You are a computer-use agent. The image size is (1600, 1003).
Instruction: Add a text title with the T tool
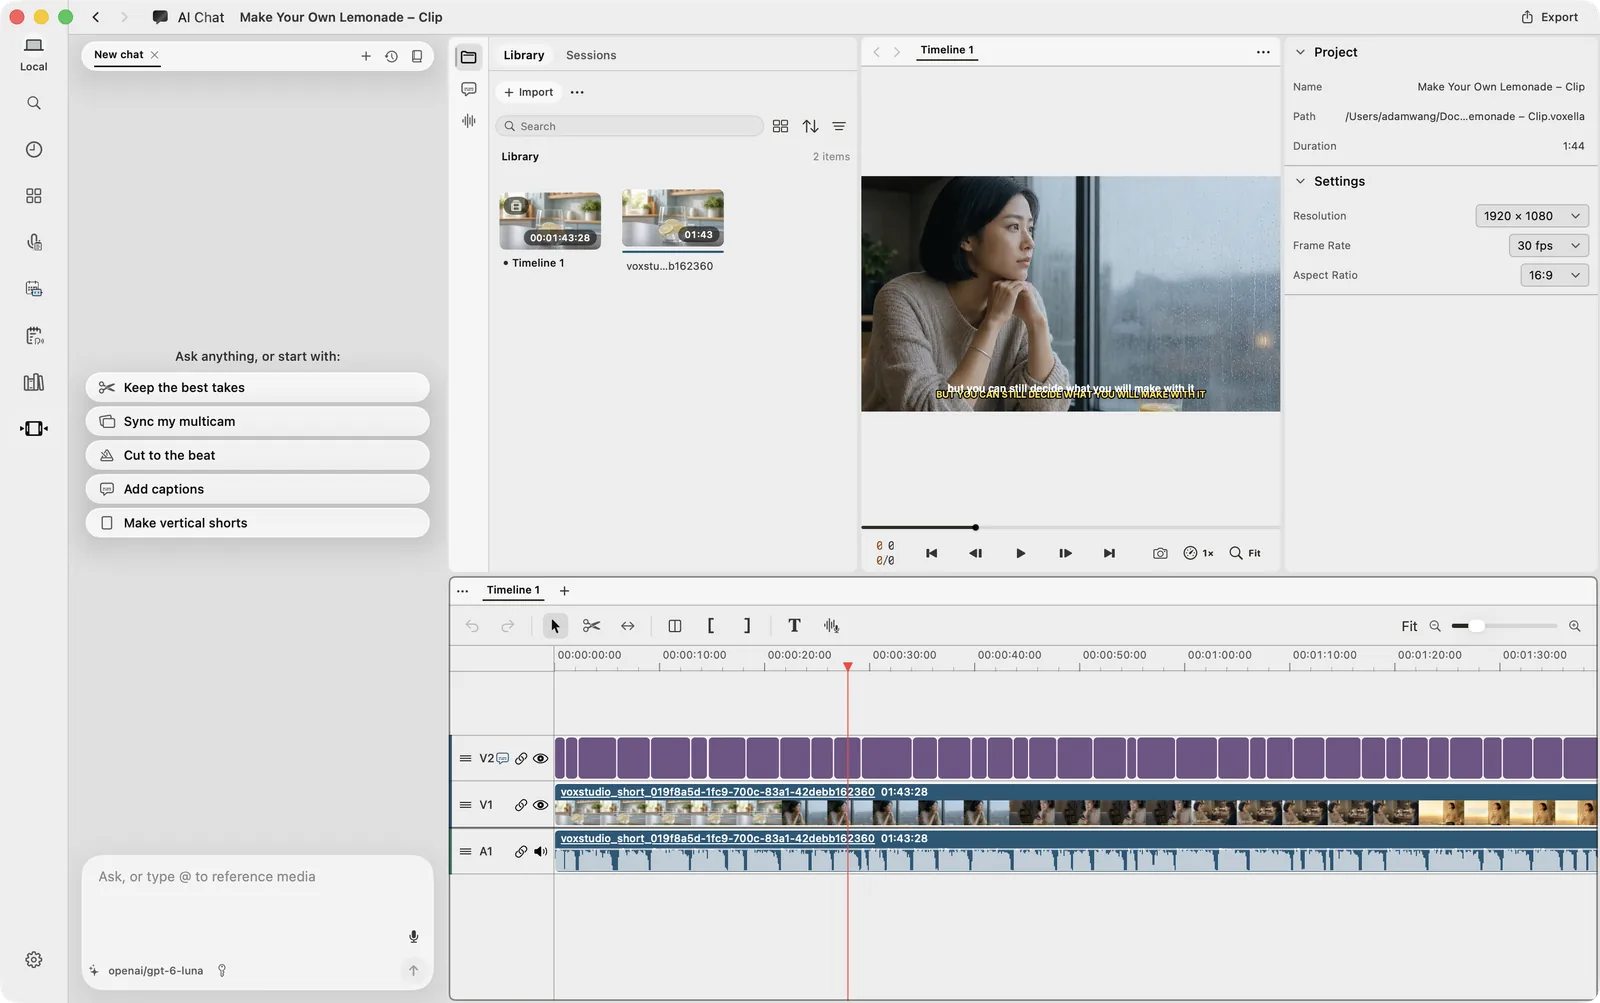(794, 626)
